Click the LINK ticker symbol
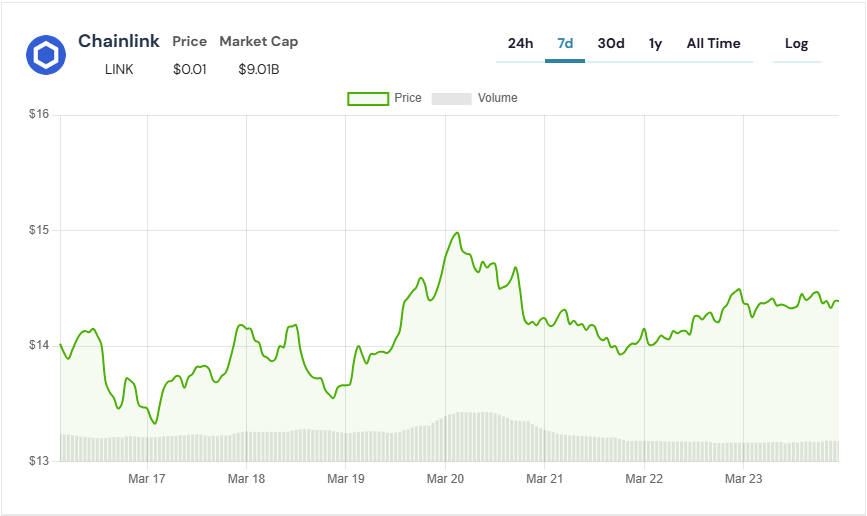 119,69
